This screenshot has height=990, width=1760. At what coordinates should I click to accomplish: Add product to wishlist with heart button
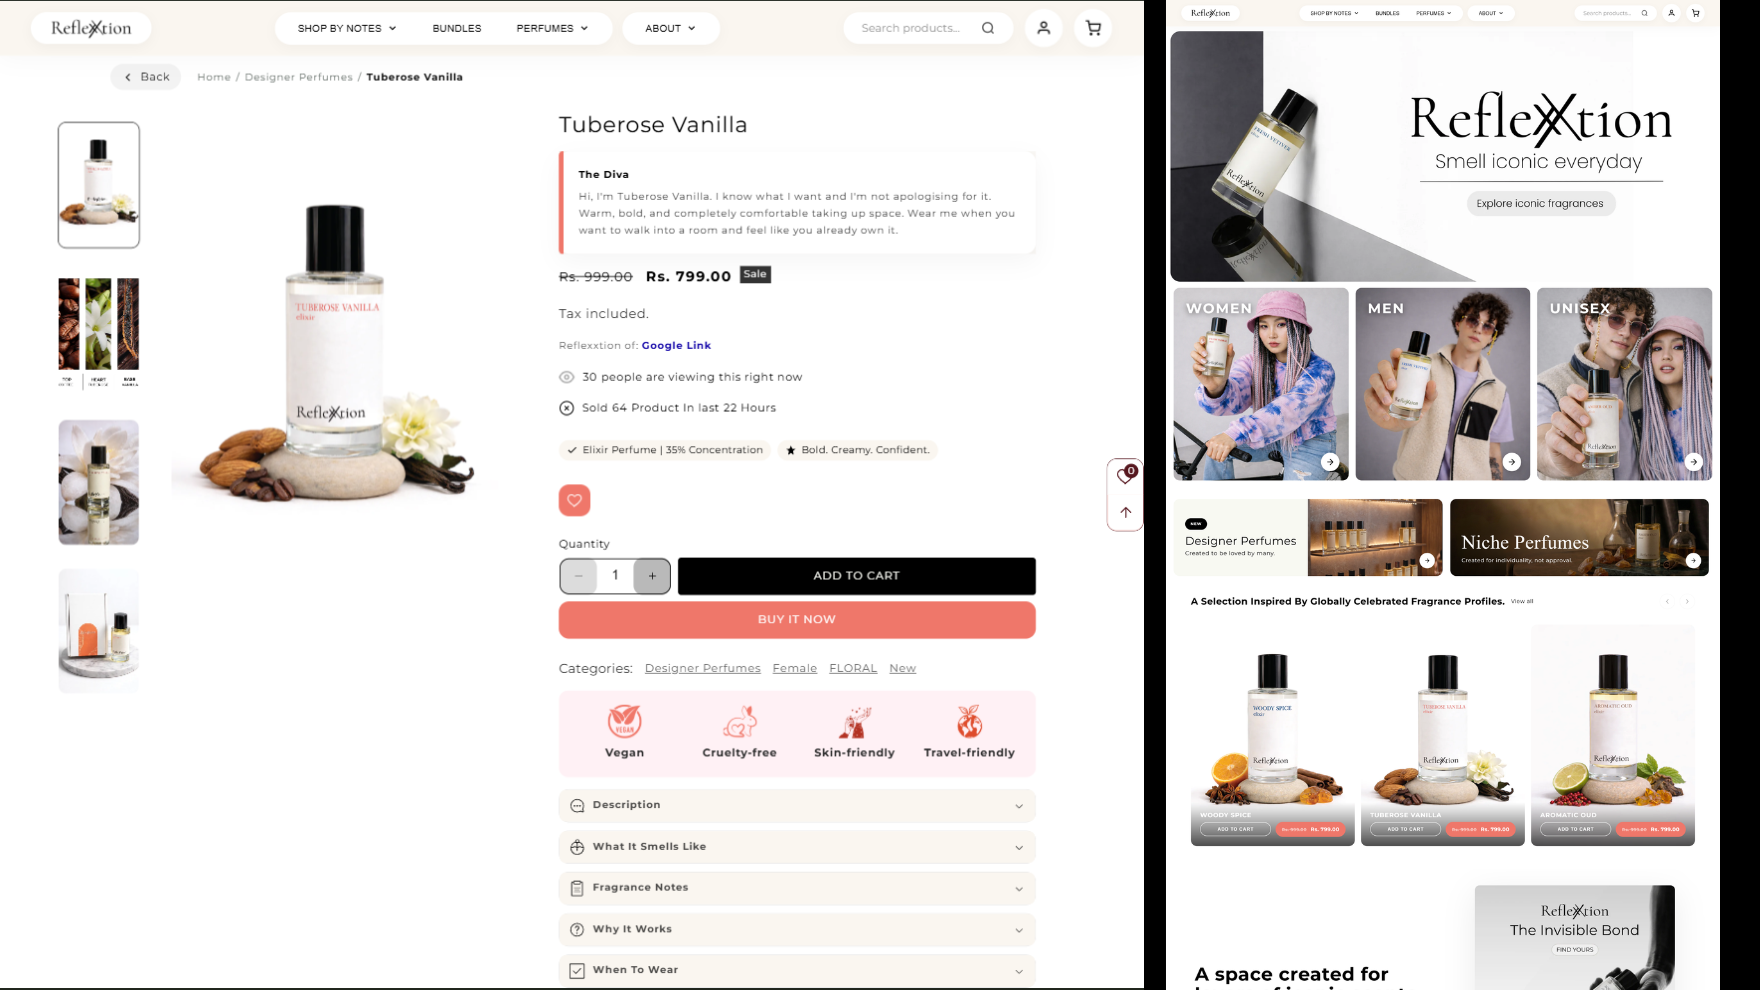[574, 500]
